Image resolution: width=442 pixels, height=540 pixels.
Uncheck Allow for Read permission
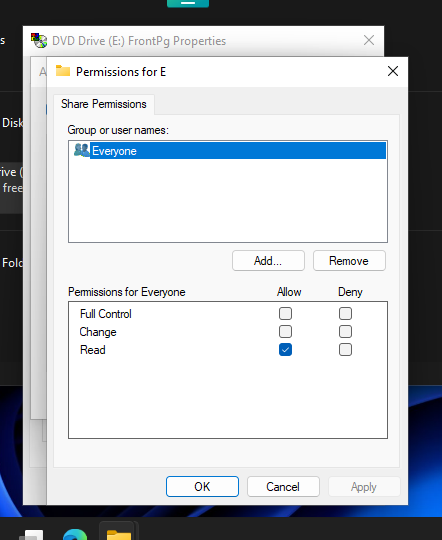[x=285, y=350]
